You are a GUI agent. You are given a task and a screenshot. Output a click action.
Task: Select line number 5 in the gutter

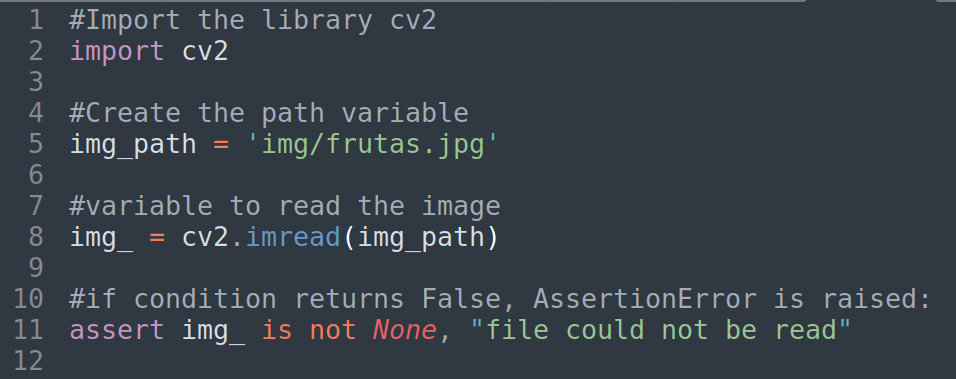pos(36,144)
